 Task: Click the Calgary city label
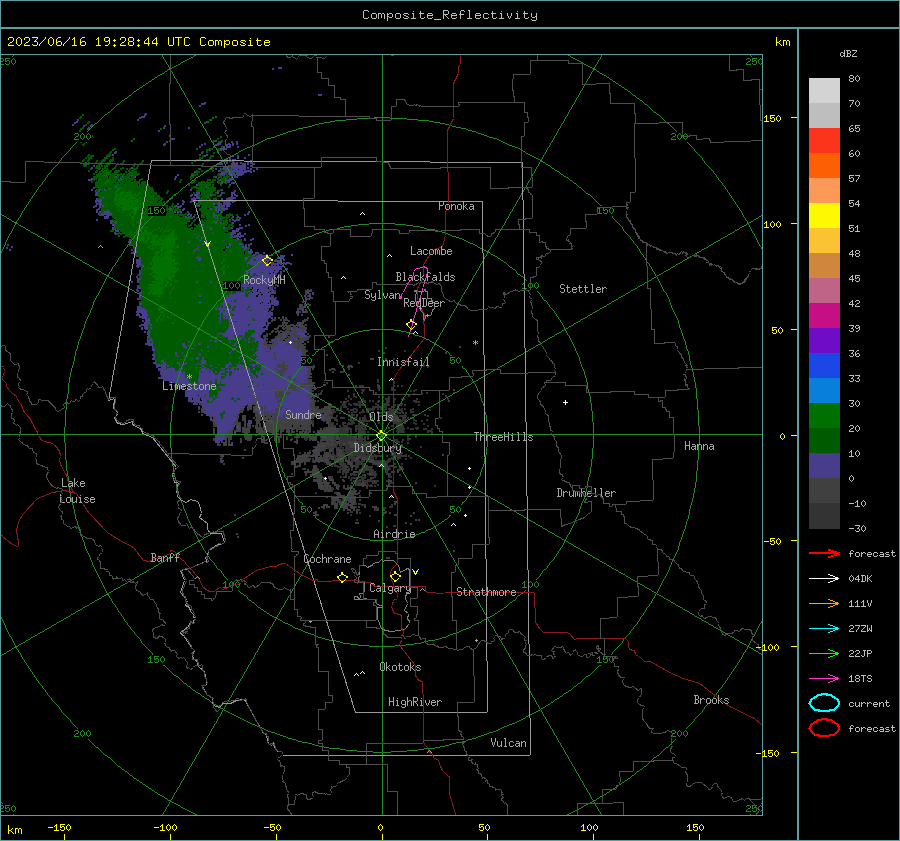tap(390, 588)
